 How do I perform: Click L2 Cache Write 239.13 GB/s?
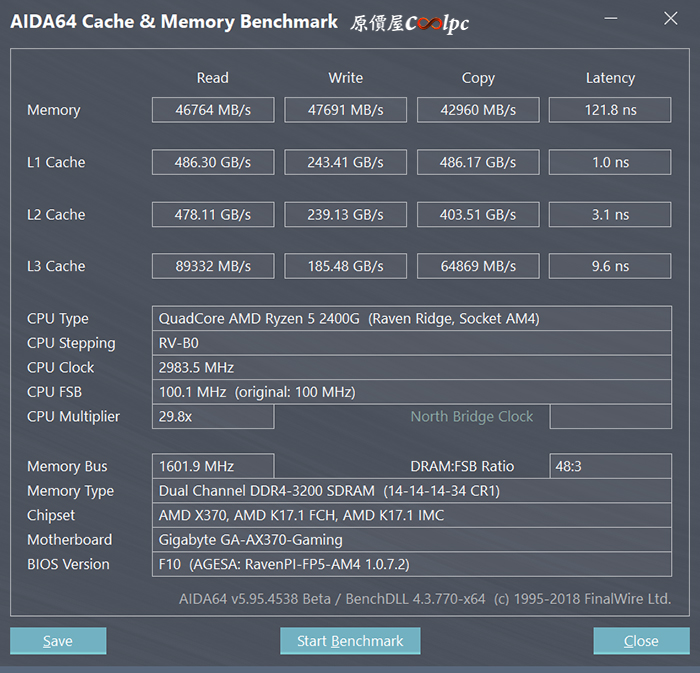346,215
